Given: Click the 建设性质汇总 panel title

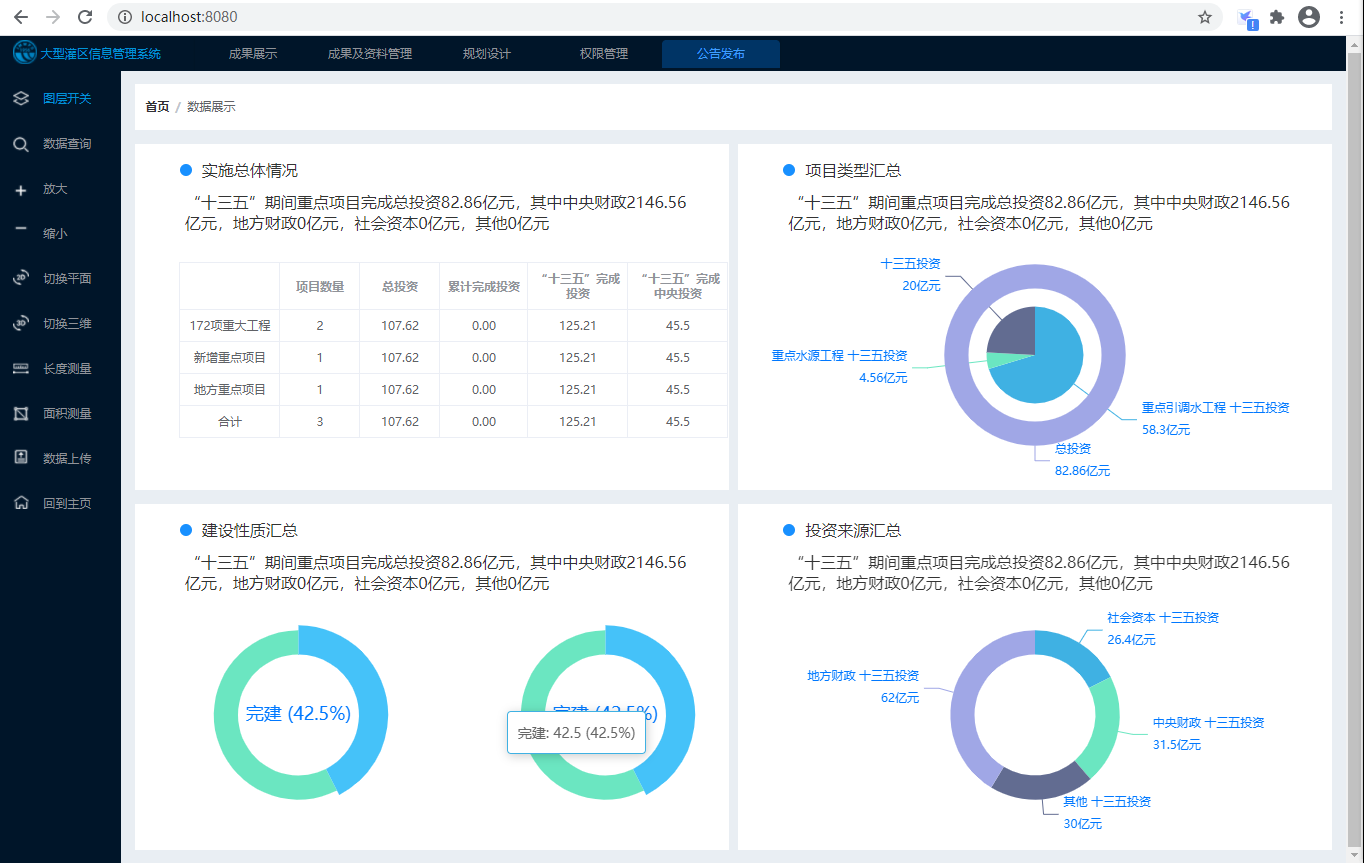Looking at the screenshot, I should (250, 531).
